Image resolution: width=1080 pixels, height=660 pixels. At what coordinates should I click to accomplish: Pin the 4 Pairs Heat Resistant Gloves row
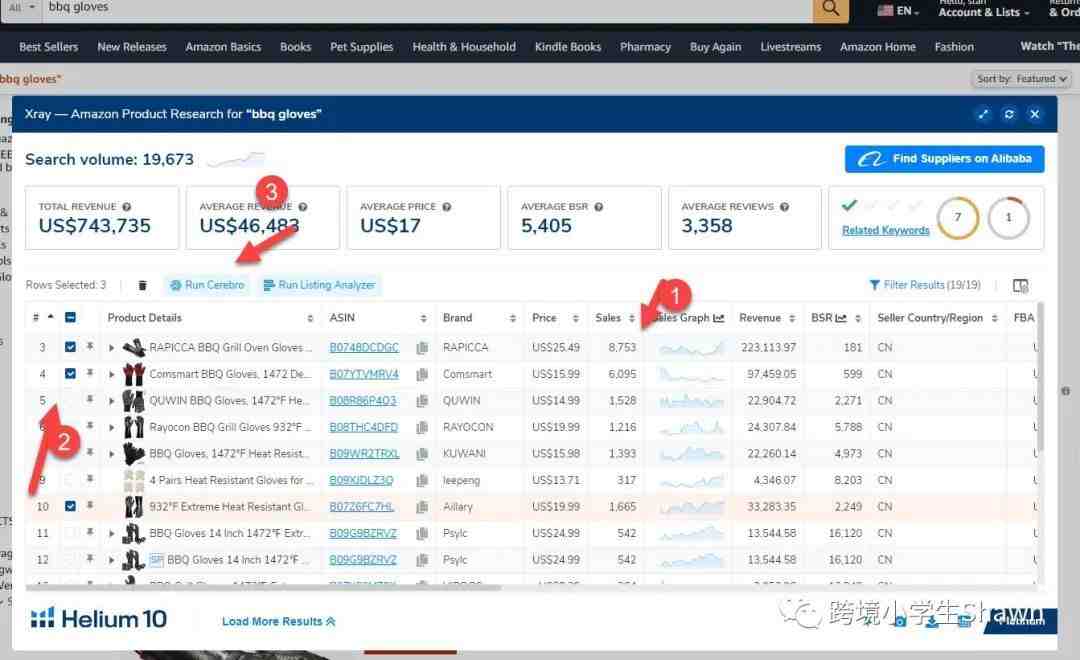pyautogui.click(x=90, y=479)
